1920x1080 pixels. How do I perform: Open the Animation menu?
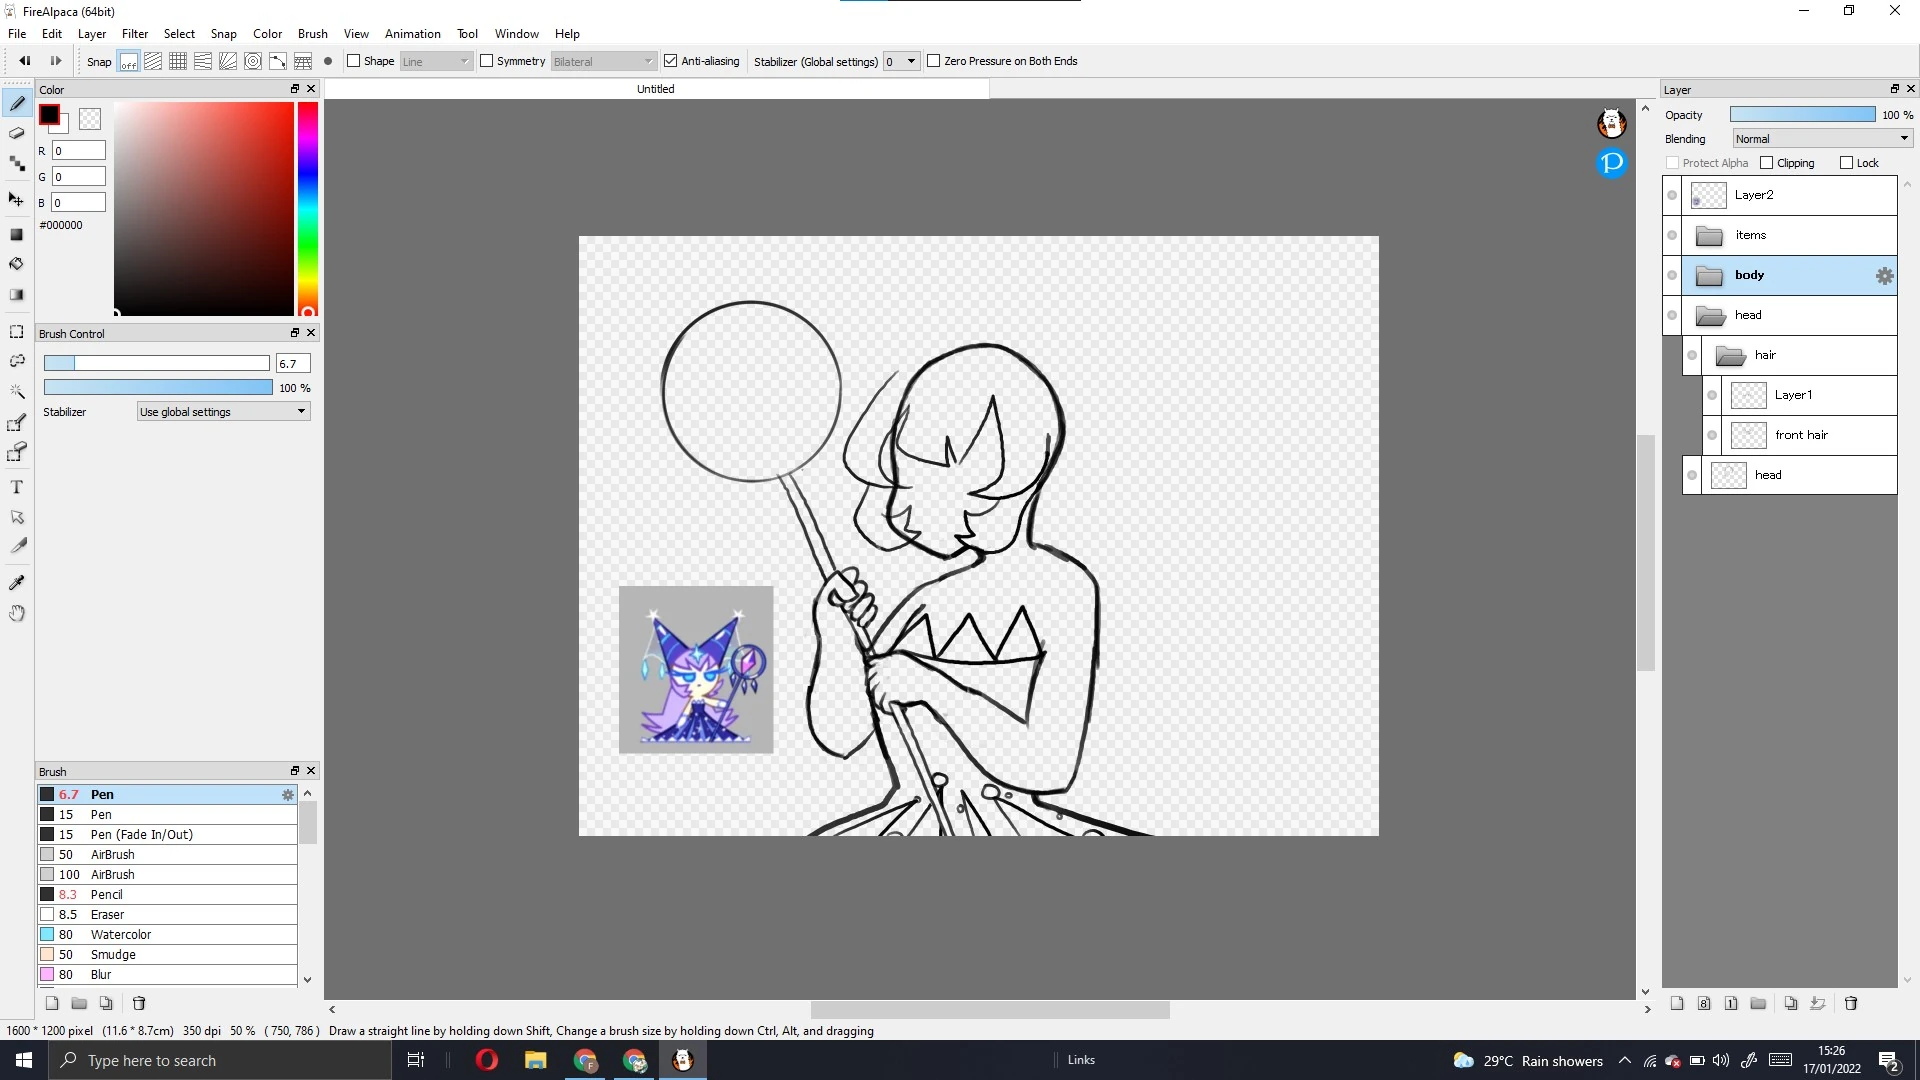[413, 33]
